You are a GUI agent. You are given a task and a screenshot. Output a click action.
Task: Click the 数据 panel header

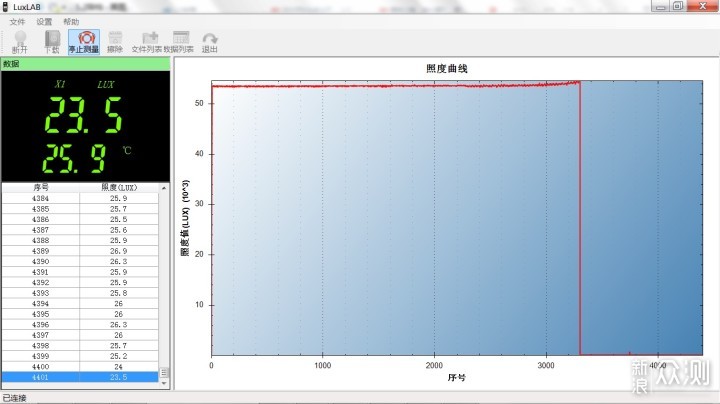pyautogui.click(x=86, y=64)
